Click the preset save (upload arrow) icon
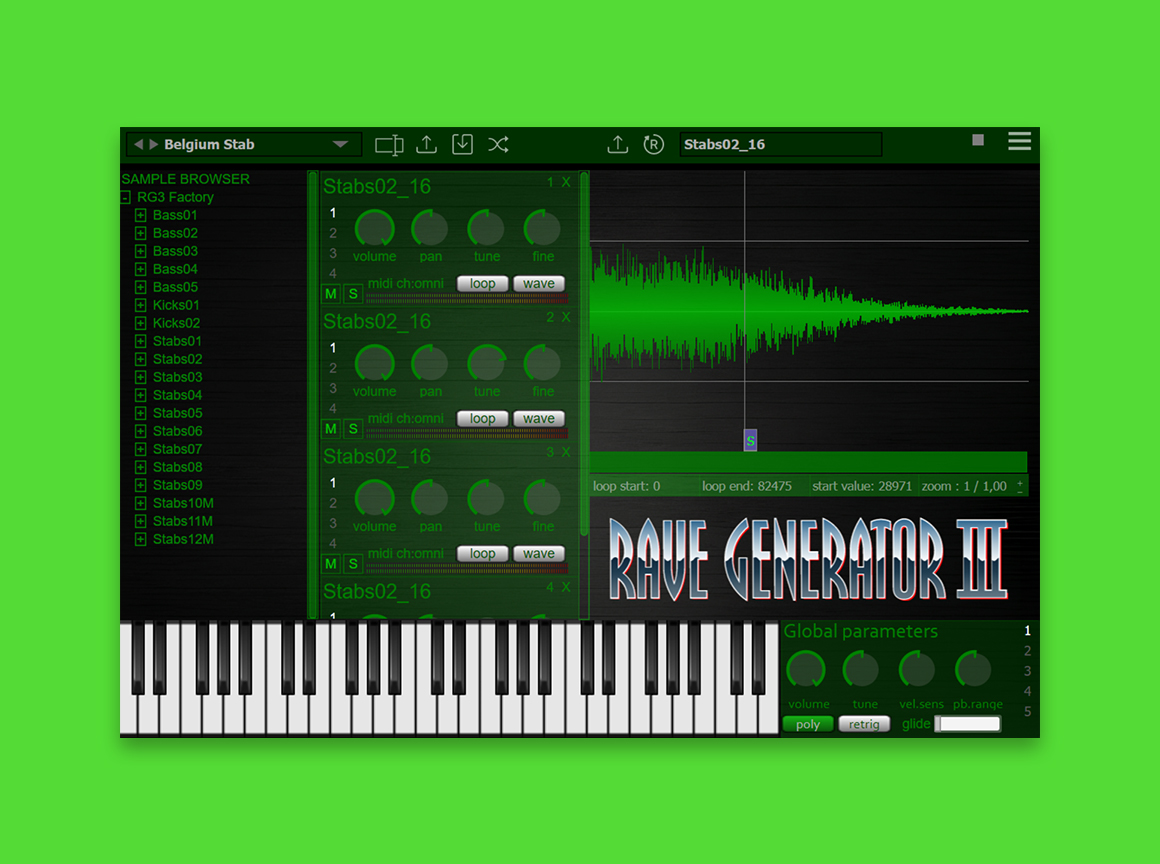1160x864 pixels. tap(425, 144)
